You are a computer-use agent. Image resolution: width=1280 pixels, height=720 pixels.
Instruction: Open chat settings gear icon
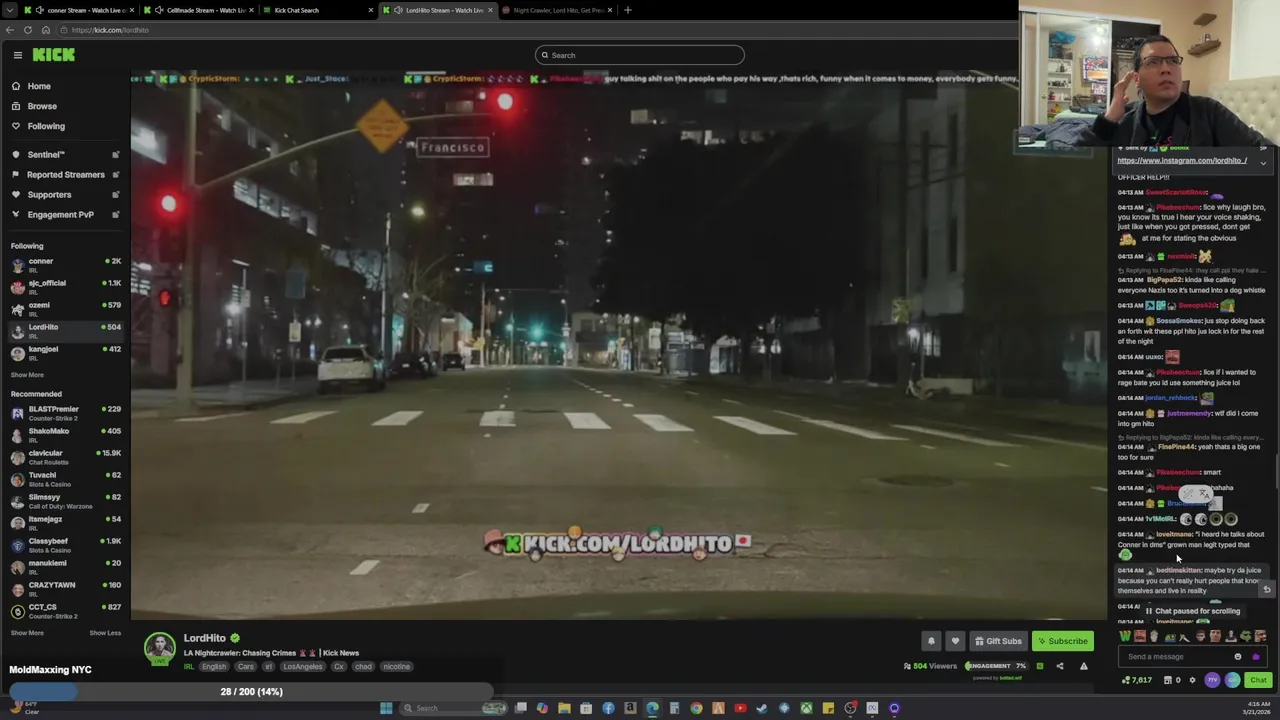click(1191, 680)
